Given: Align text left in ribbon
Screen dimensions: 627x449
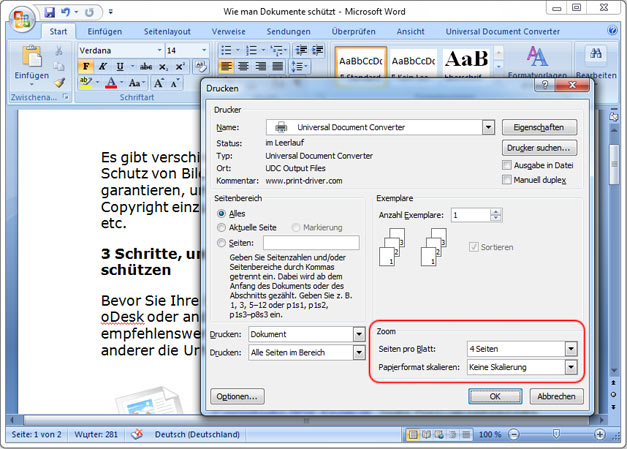Looking at the screenshot, I should [226, 66].
